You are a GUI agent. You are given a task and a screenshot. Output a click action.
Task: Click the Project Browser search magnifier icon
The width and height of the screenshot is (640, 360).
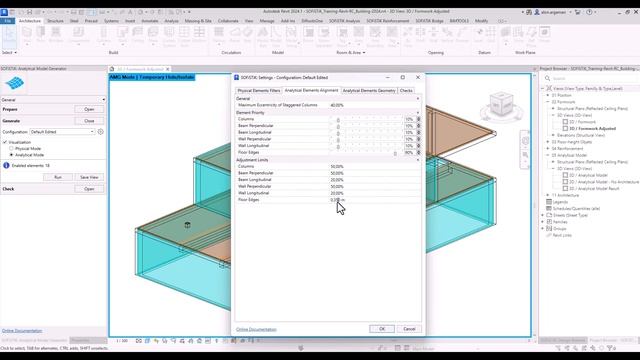tap(548, 78)
